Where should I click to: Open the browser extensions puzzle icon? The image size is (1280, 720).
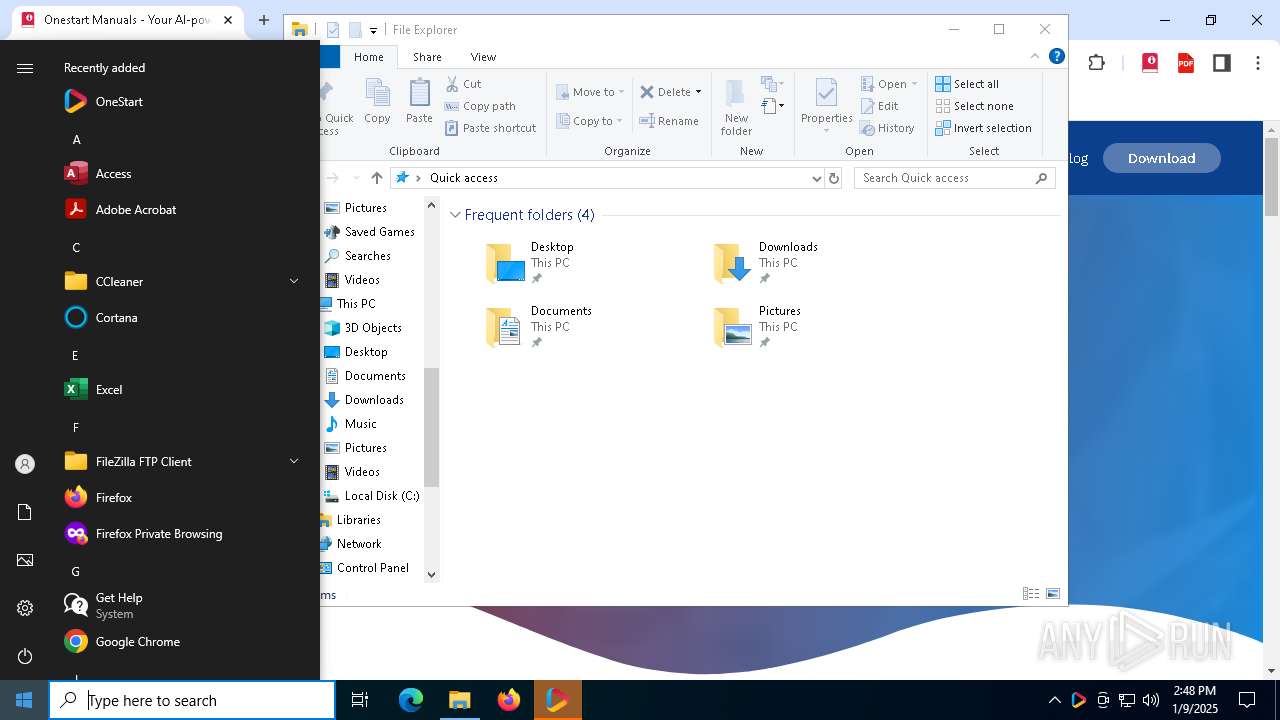pyautogui.click(x=1097, y=63)
